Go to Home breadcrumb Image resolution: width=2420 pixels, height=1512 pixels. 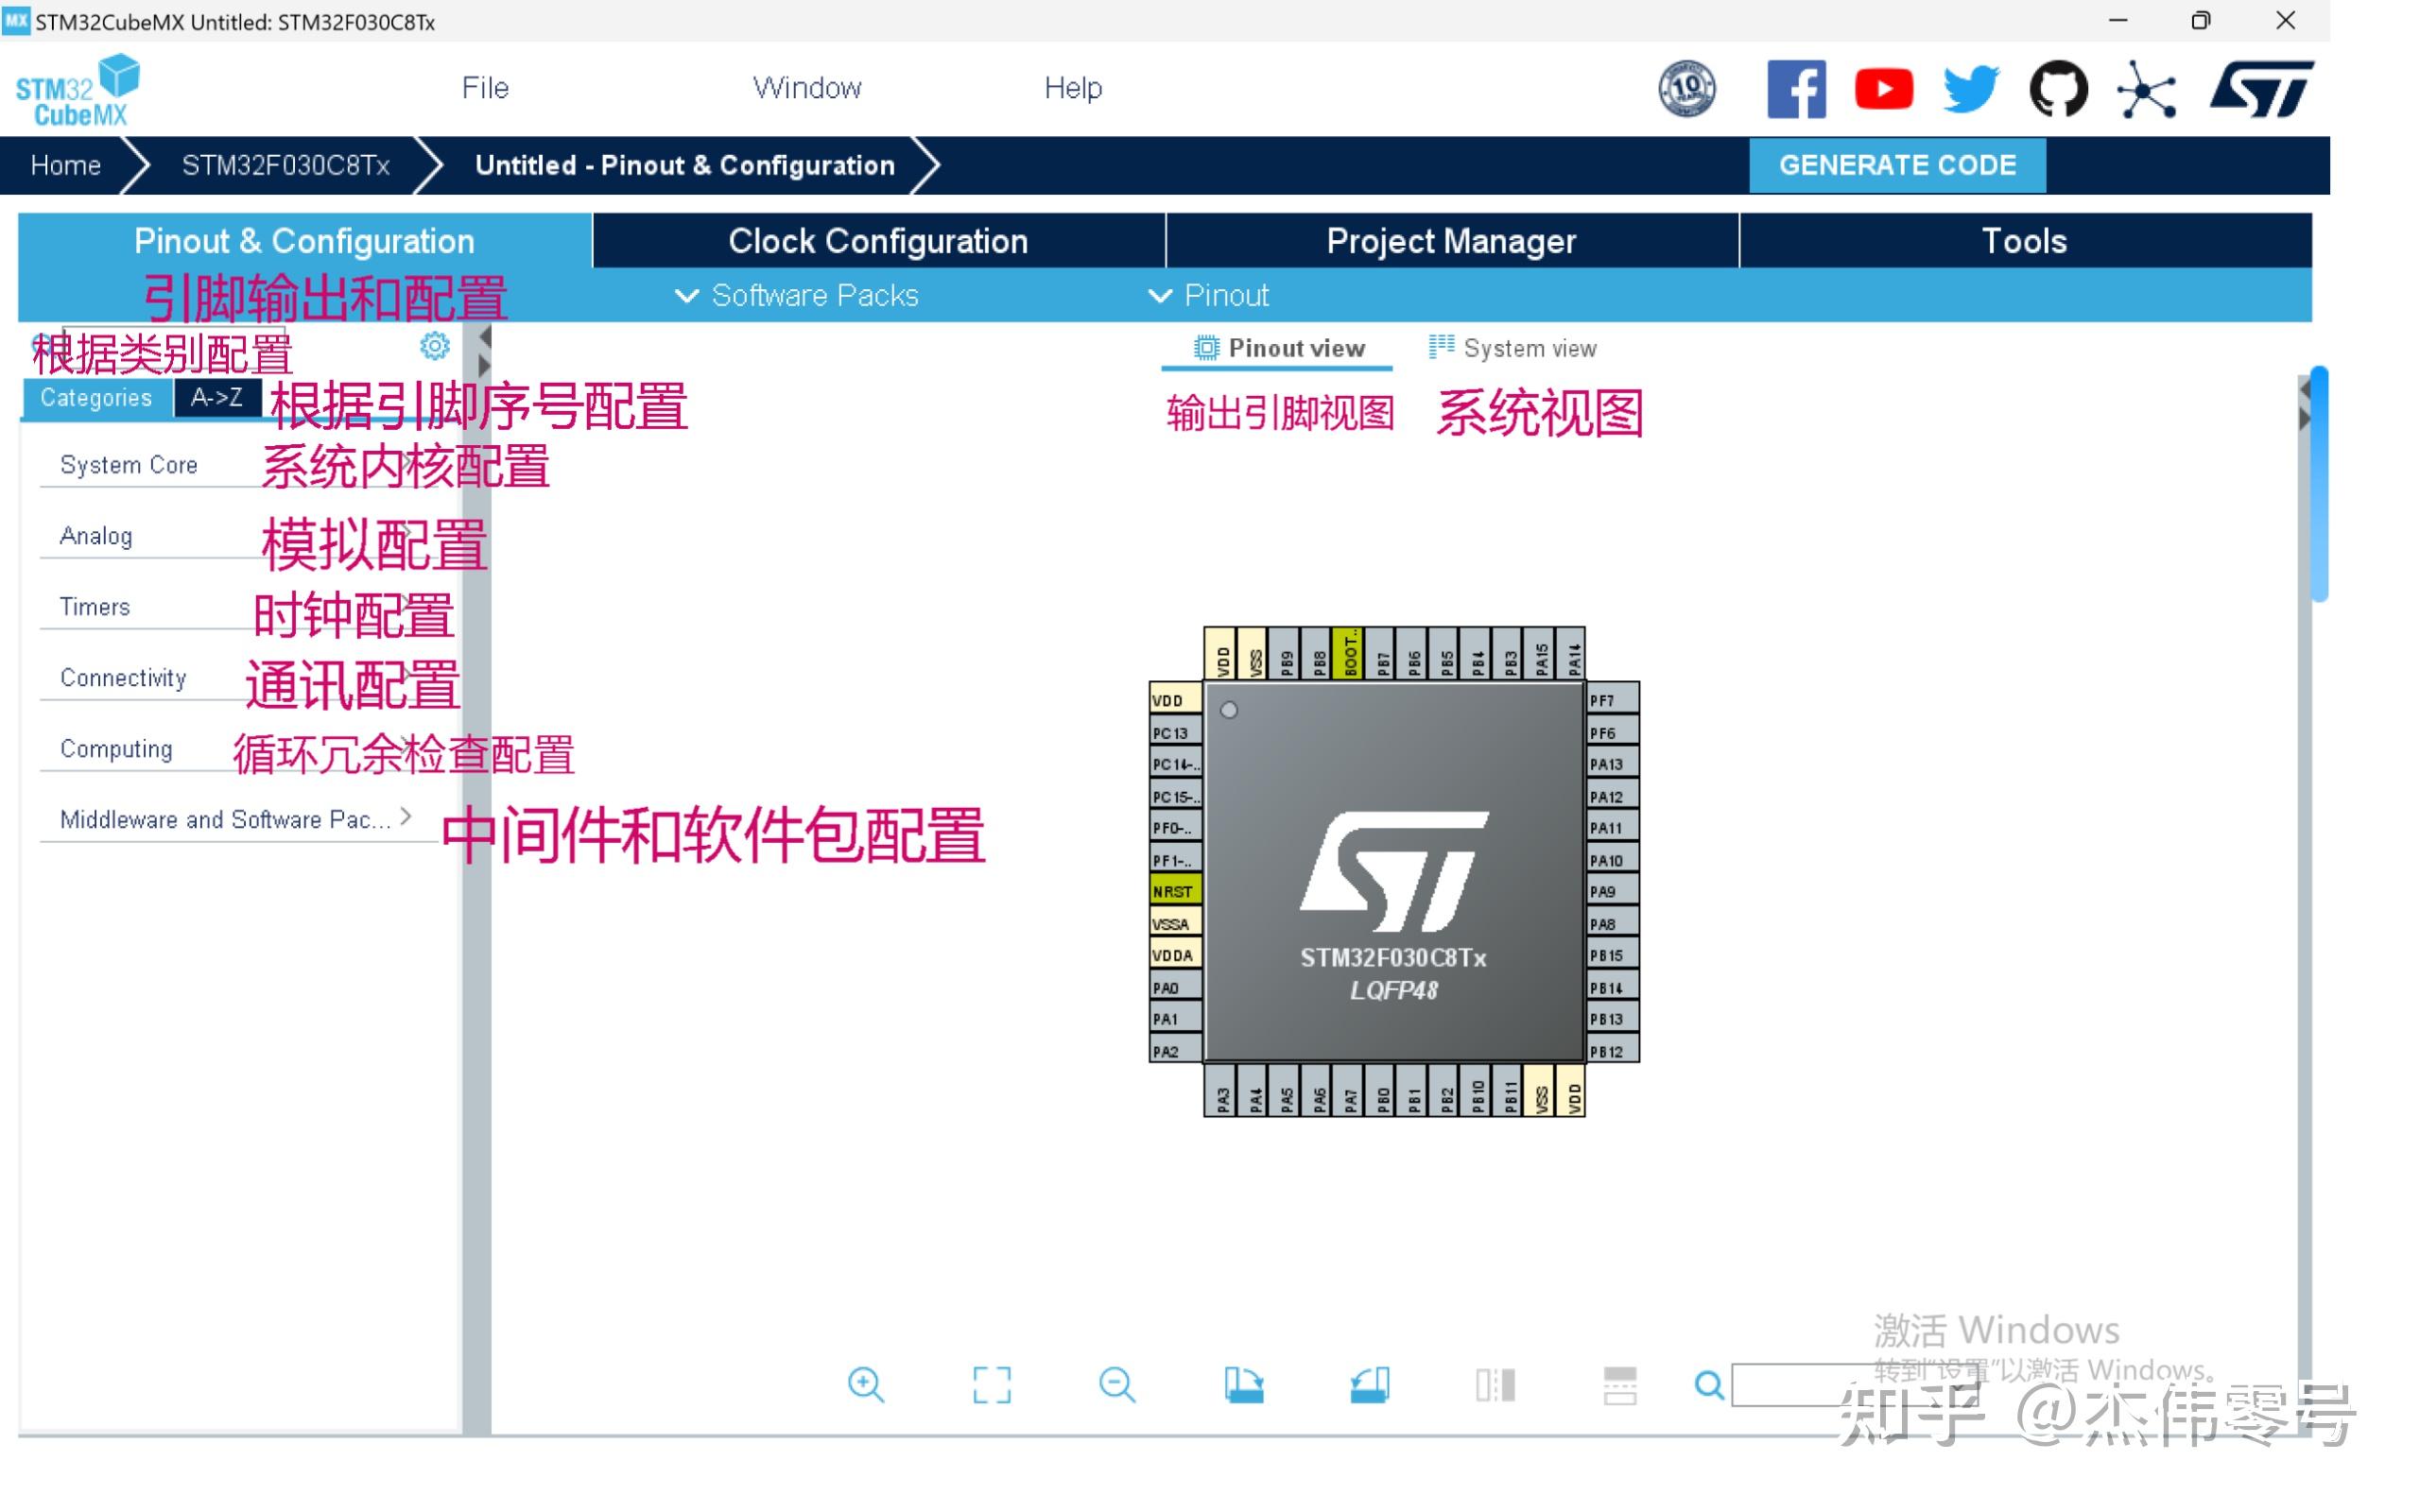coord(65,165)
